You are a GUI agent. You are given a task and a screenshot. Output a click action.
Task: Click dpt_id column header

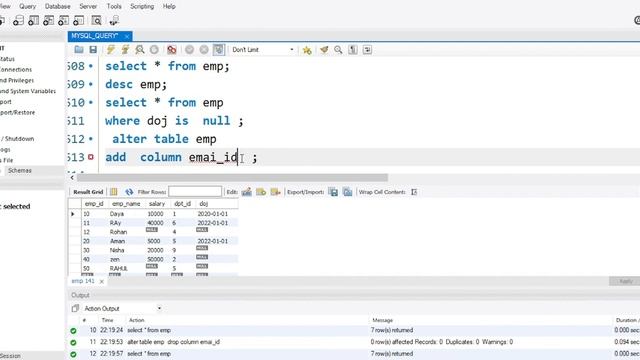182,204
